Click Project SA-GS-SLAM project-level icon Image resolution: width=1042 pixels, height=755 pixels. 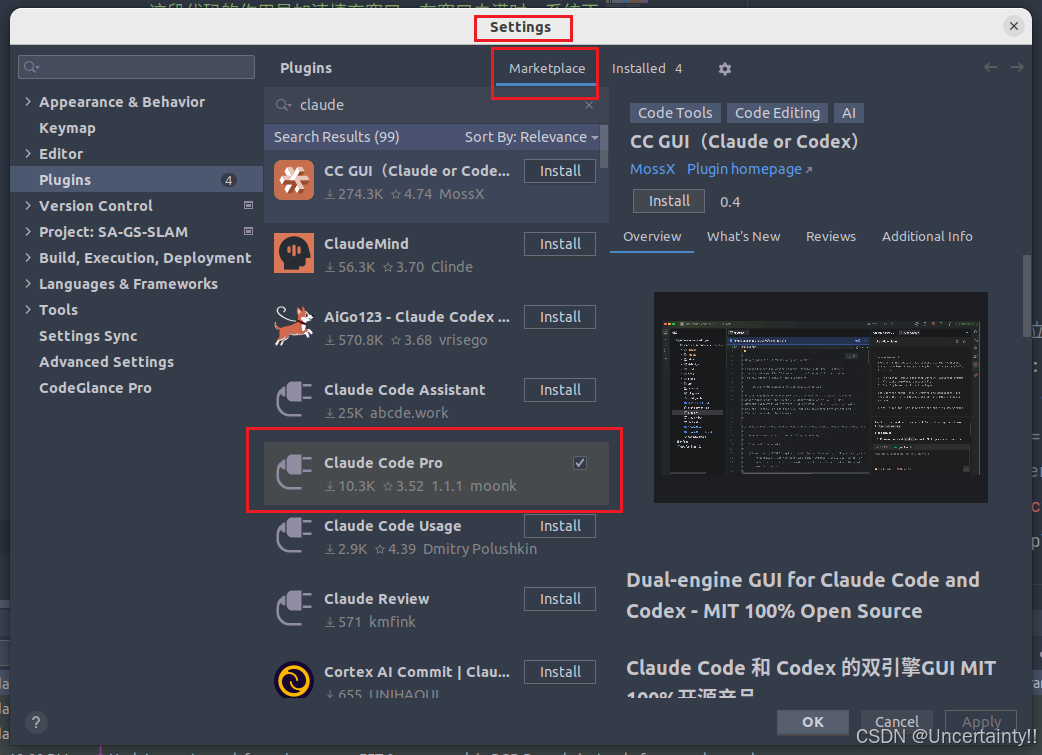click(x=249, y=231)
